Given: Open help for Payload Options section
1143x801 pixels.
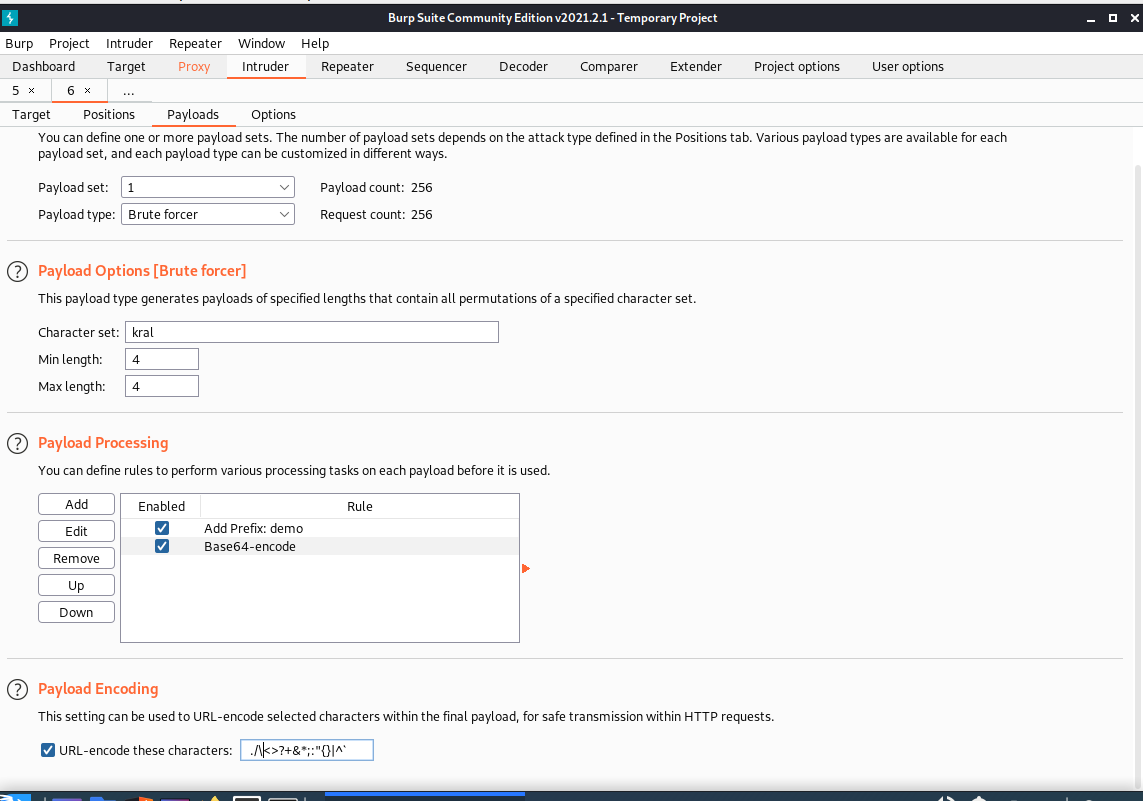Looking at the screenshot, I should click(17, 272).
